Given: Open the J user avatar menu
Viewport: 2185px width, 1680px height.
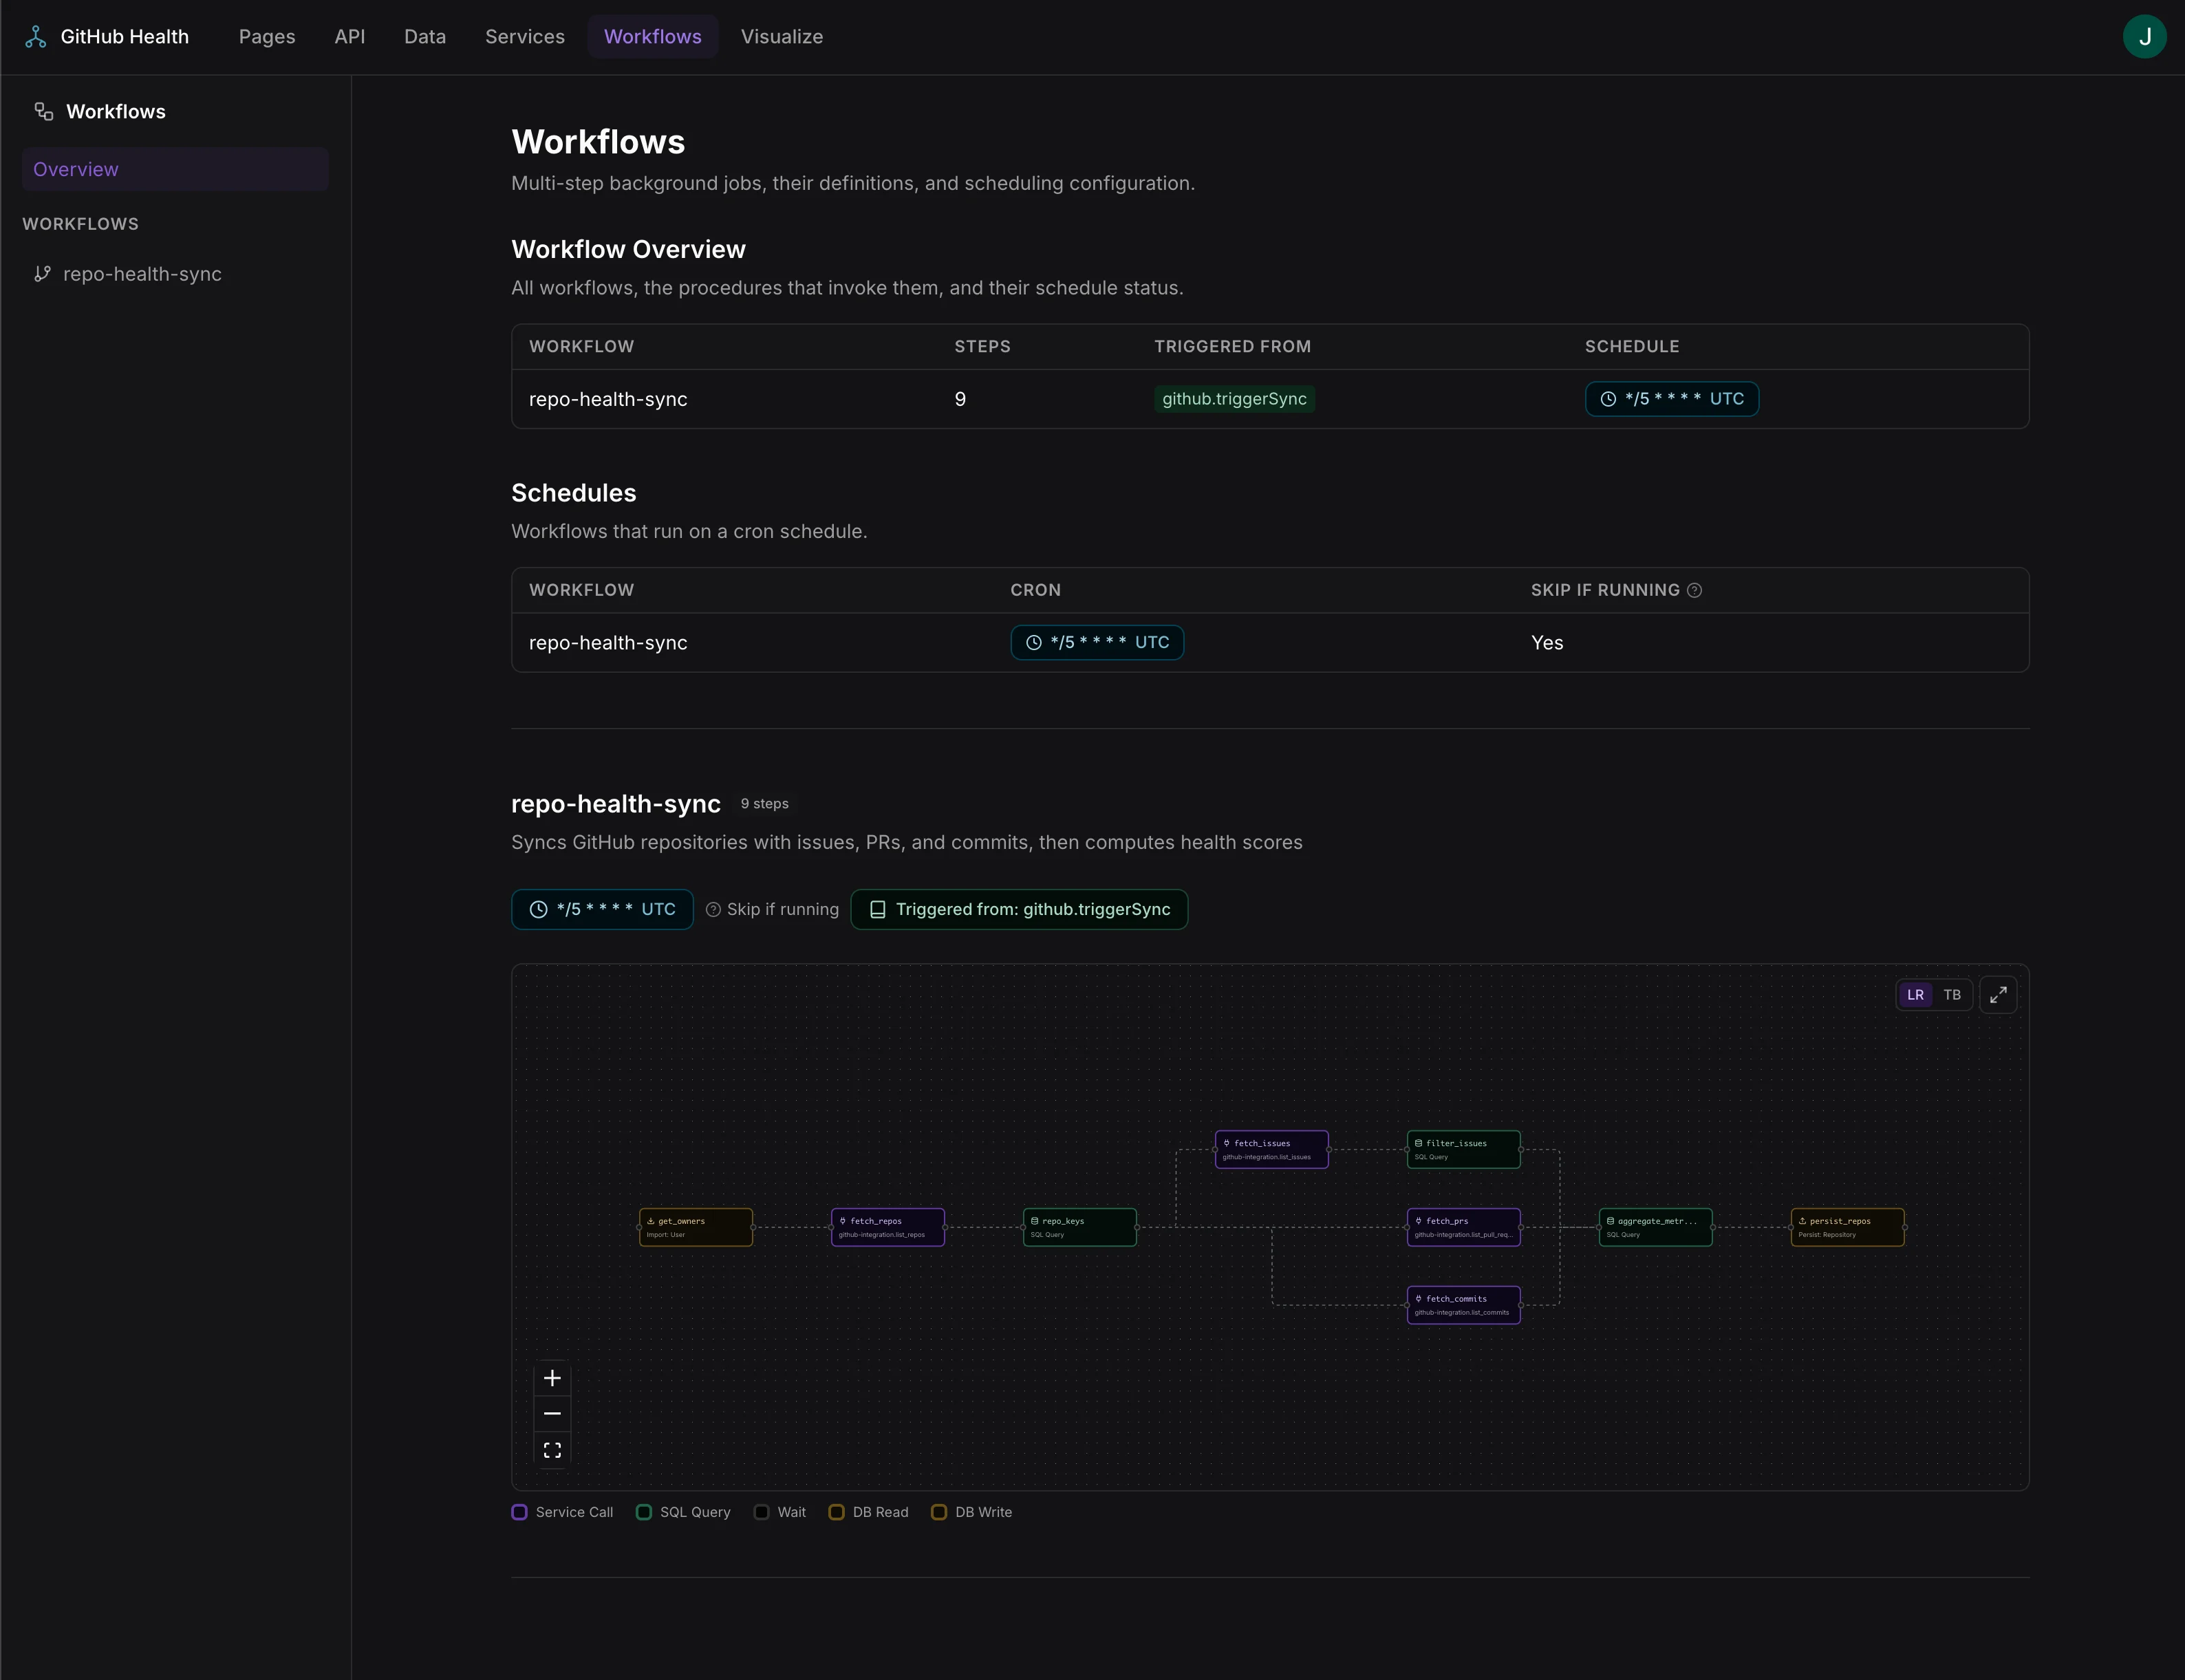Looking at the screenshot, I should click(2144, 37).
